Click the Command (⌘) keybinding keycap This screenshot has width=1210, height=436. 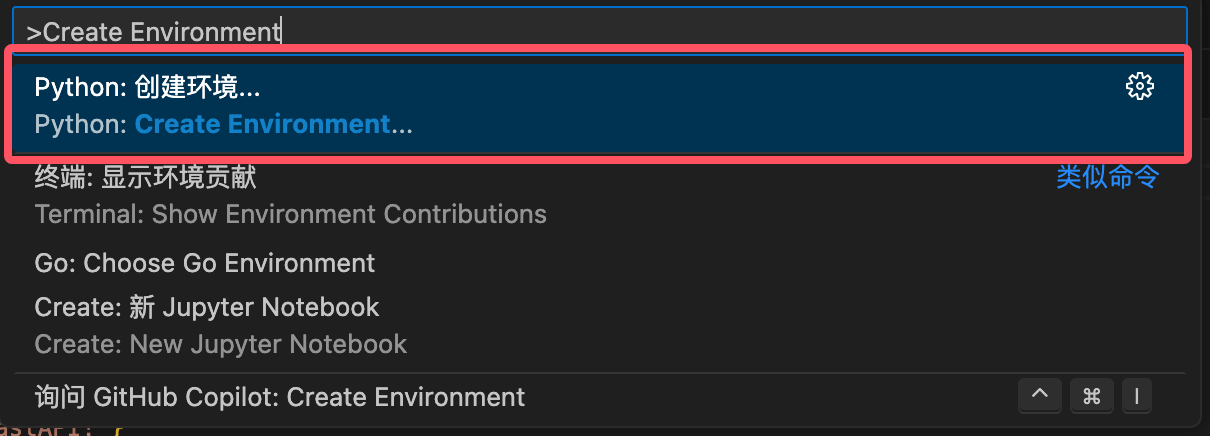coord(1091,397)
